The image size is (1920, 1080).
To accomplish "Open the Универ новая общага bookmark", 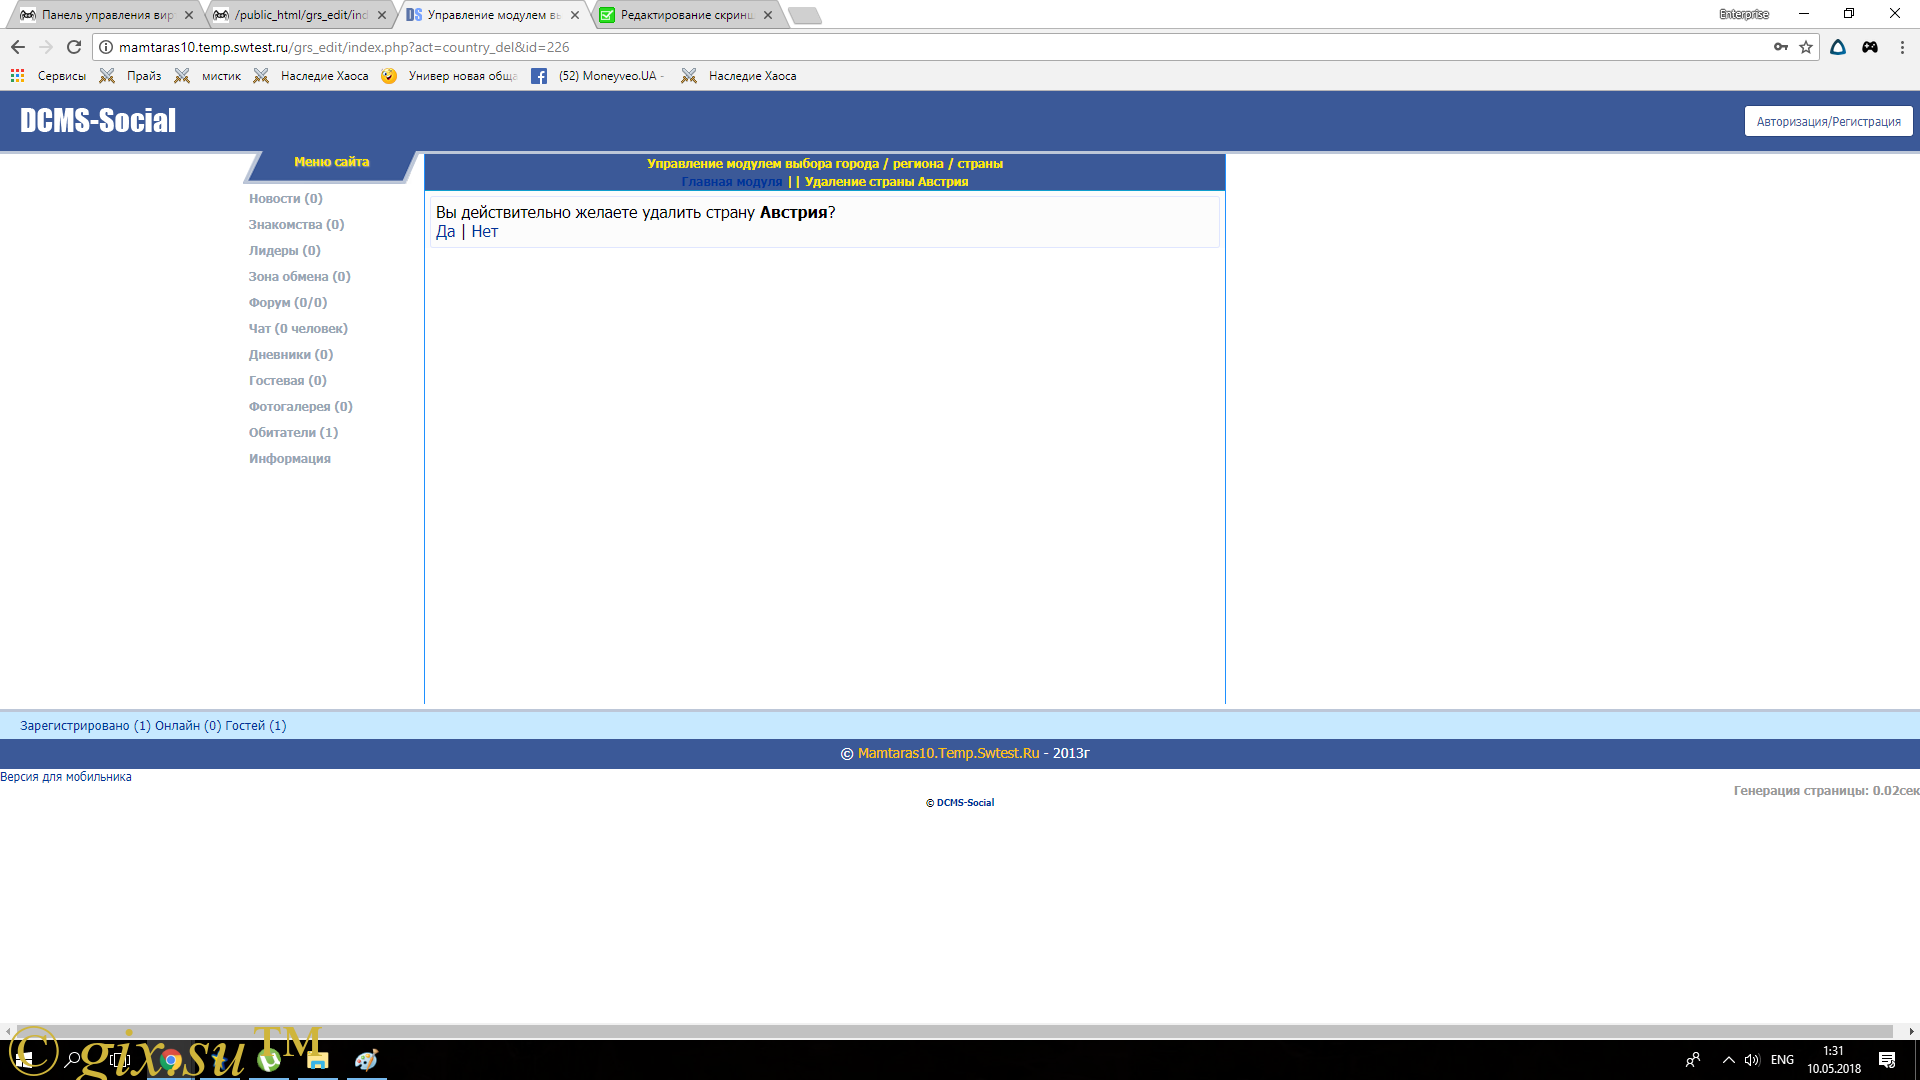I will pos(449,76).
